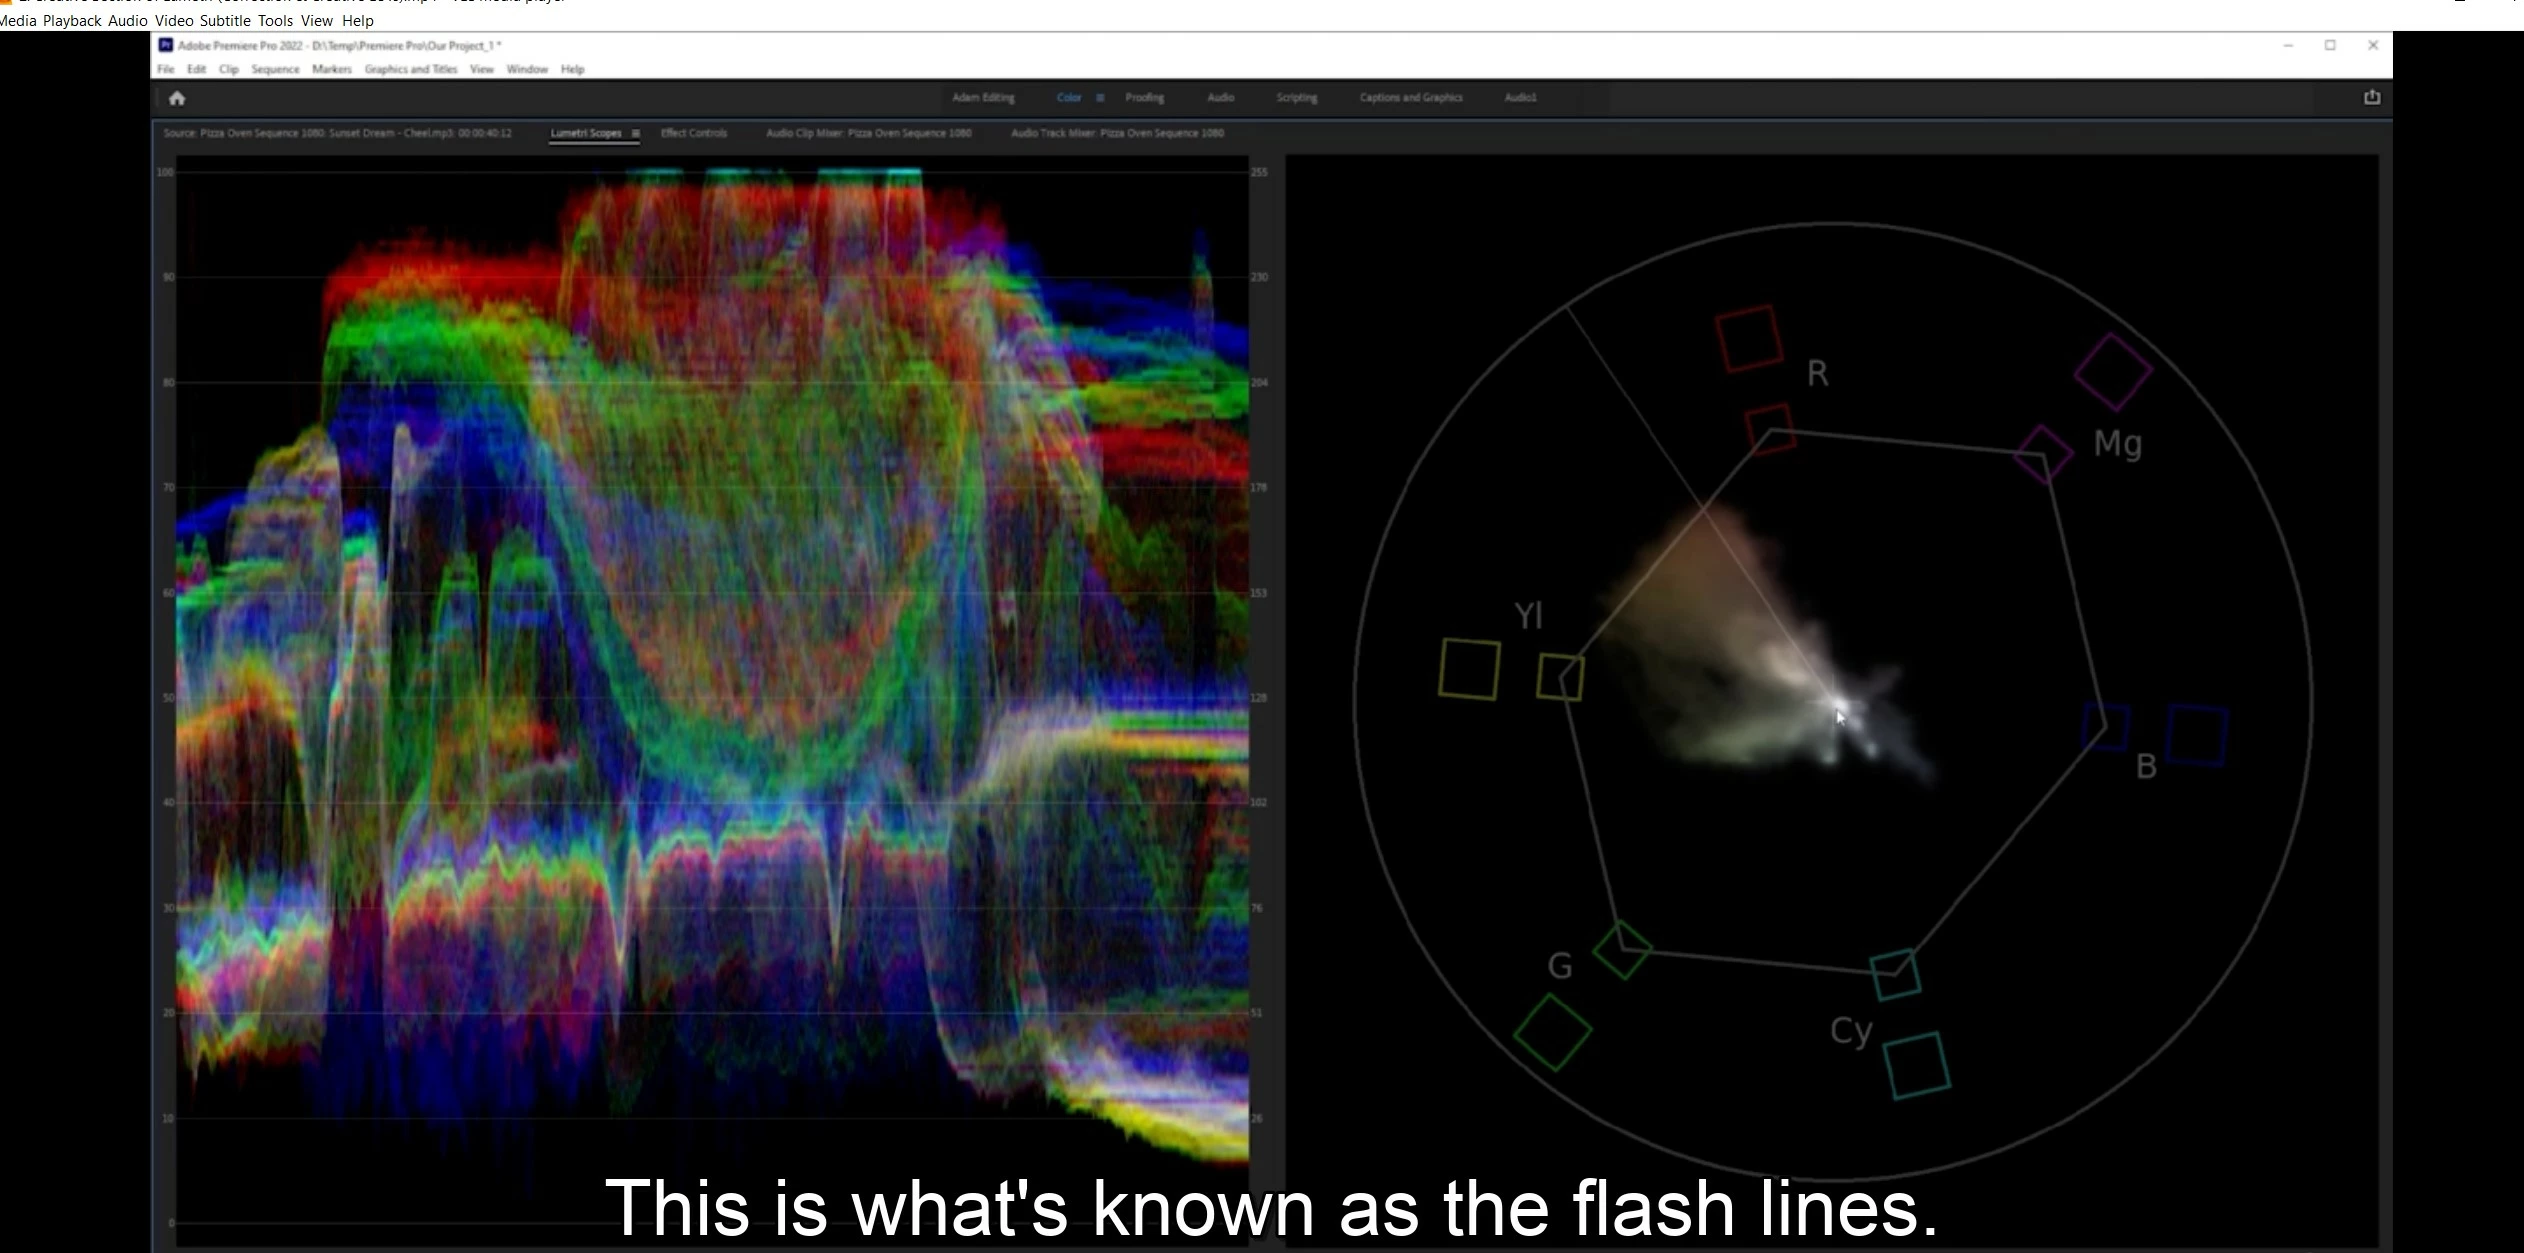
Task: Switch to the Audio1 workspace
Action: point(1520,98)
